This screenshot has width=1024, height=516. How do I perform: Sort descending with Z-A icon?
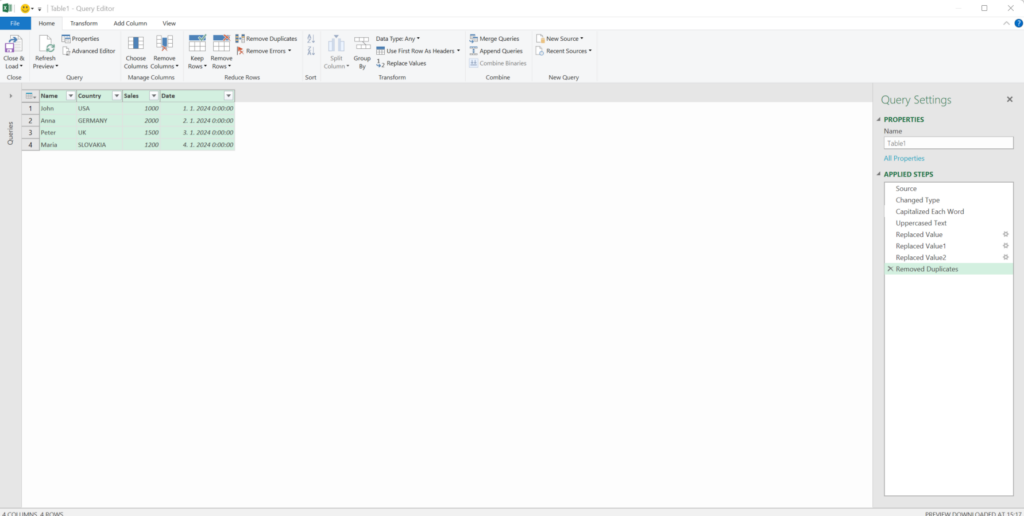[311, 51]
